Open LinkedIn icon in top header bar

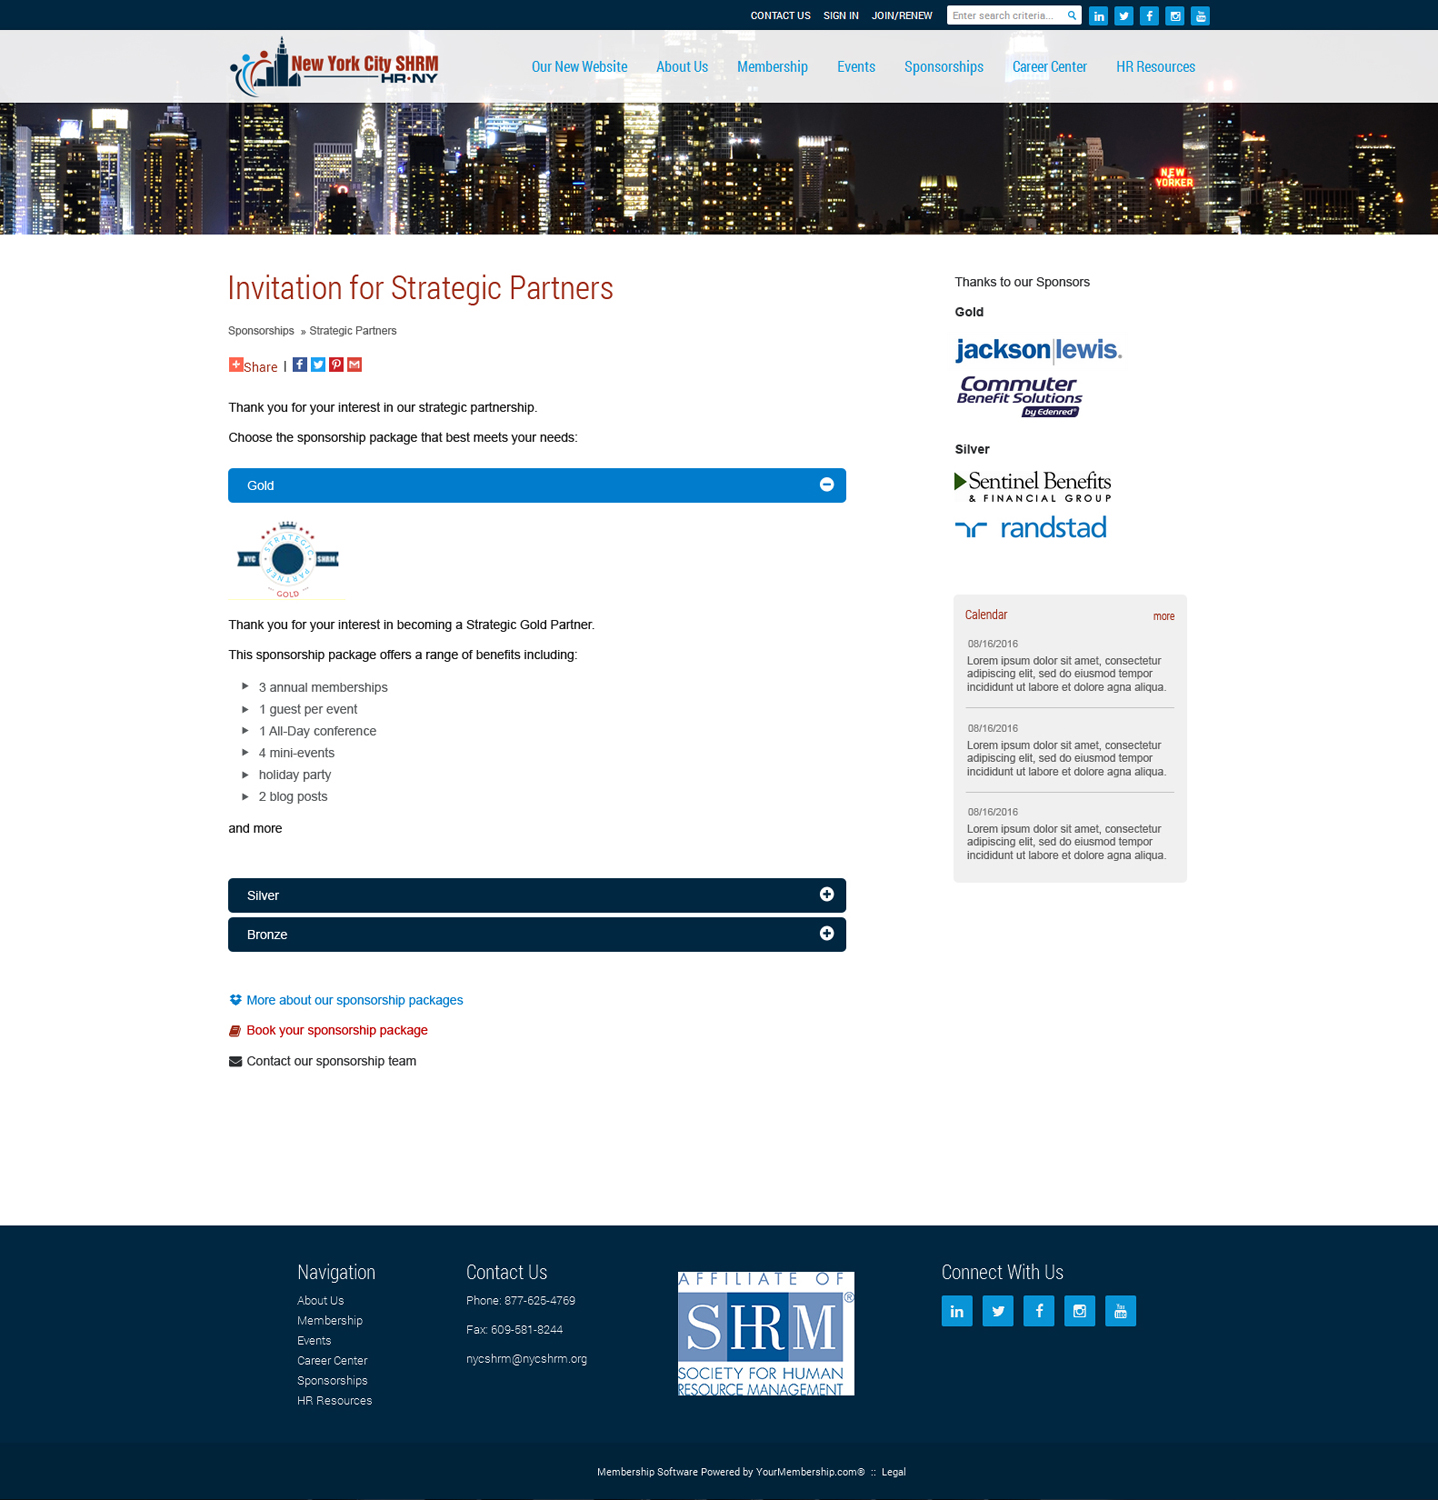(x=1098, y=16)
